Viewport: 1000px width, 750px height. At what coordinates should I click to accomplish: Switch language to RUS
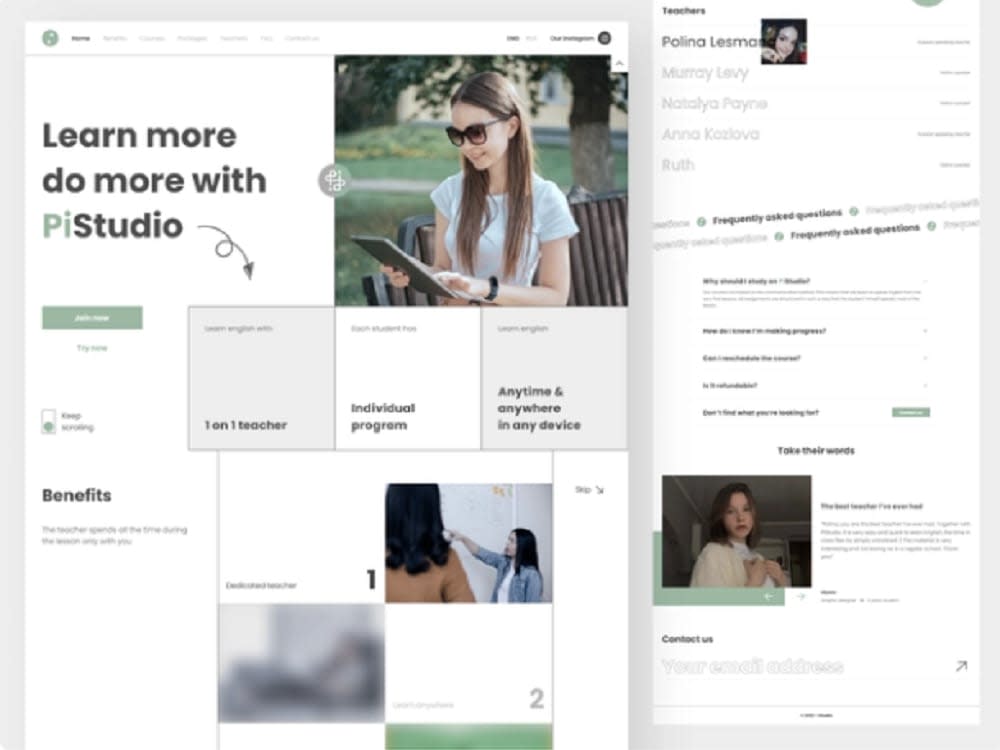[x=531, y=38]
